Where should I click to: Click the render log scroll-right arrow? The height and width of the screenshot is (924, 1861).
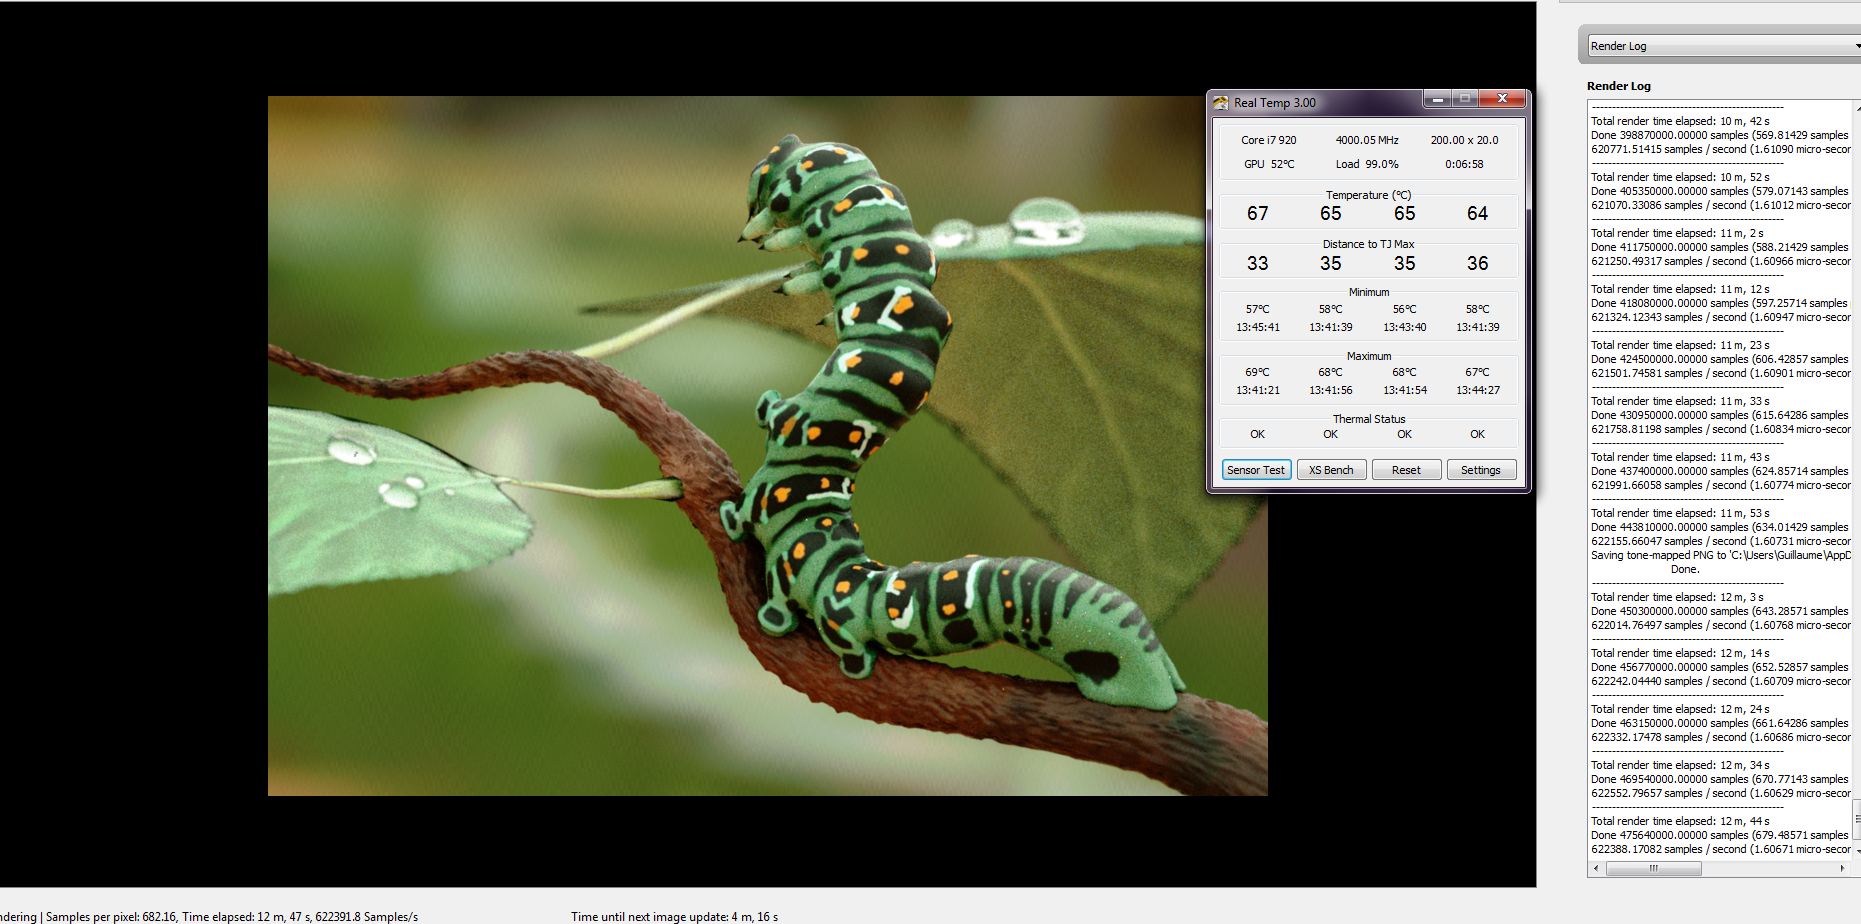click(1842, 869)
